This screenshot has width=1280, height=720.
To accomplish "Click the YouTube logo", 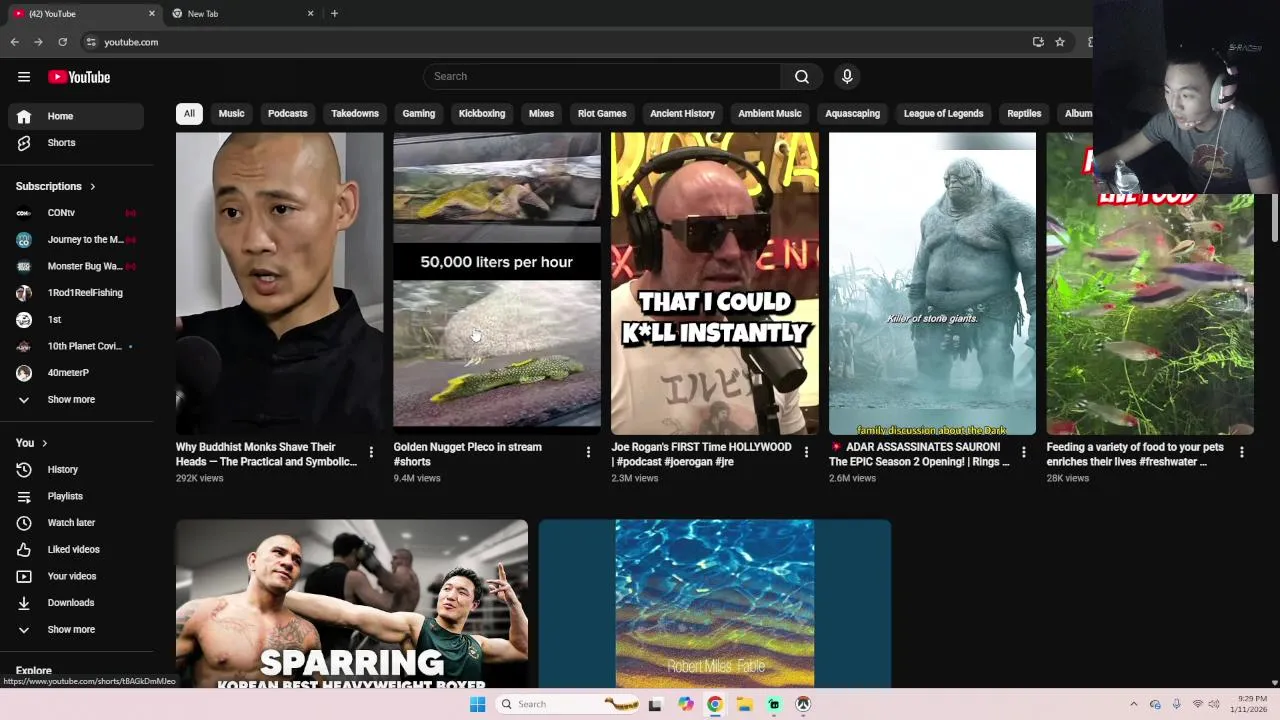I will [x=79, y=77].
